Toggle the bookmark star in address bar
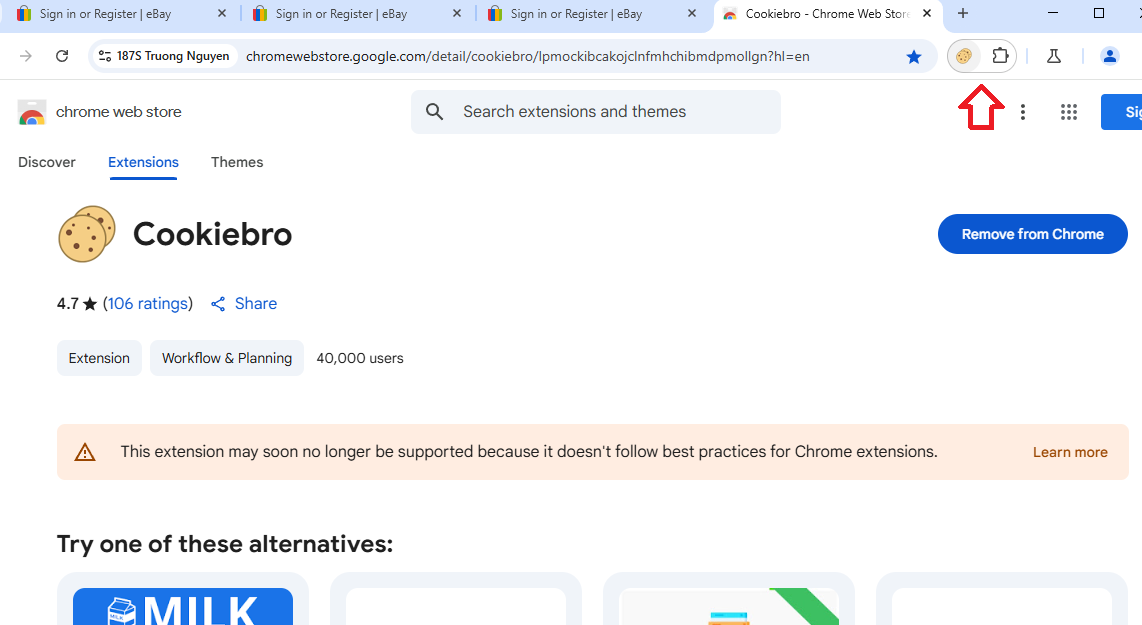 coord(913,57)
